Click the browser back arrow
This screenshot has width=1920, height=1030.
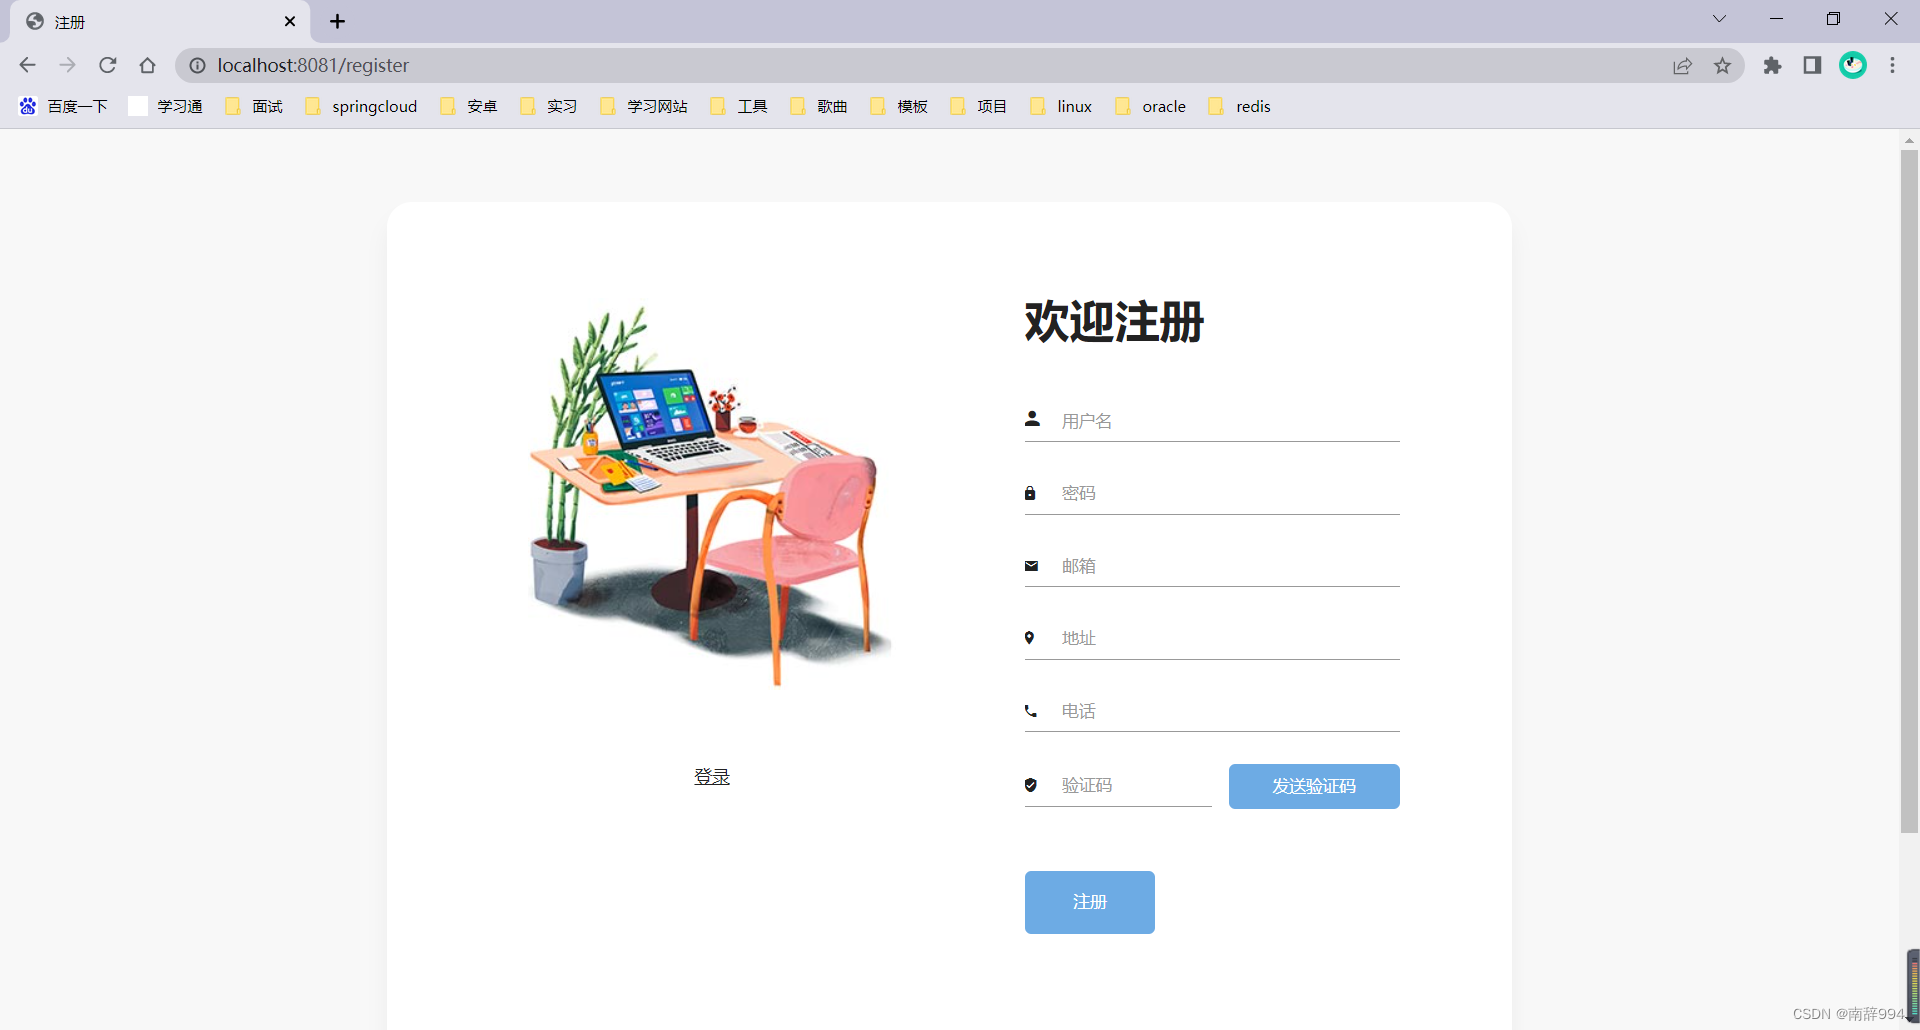coord(27,65)
